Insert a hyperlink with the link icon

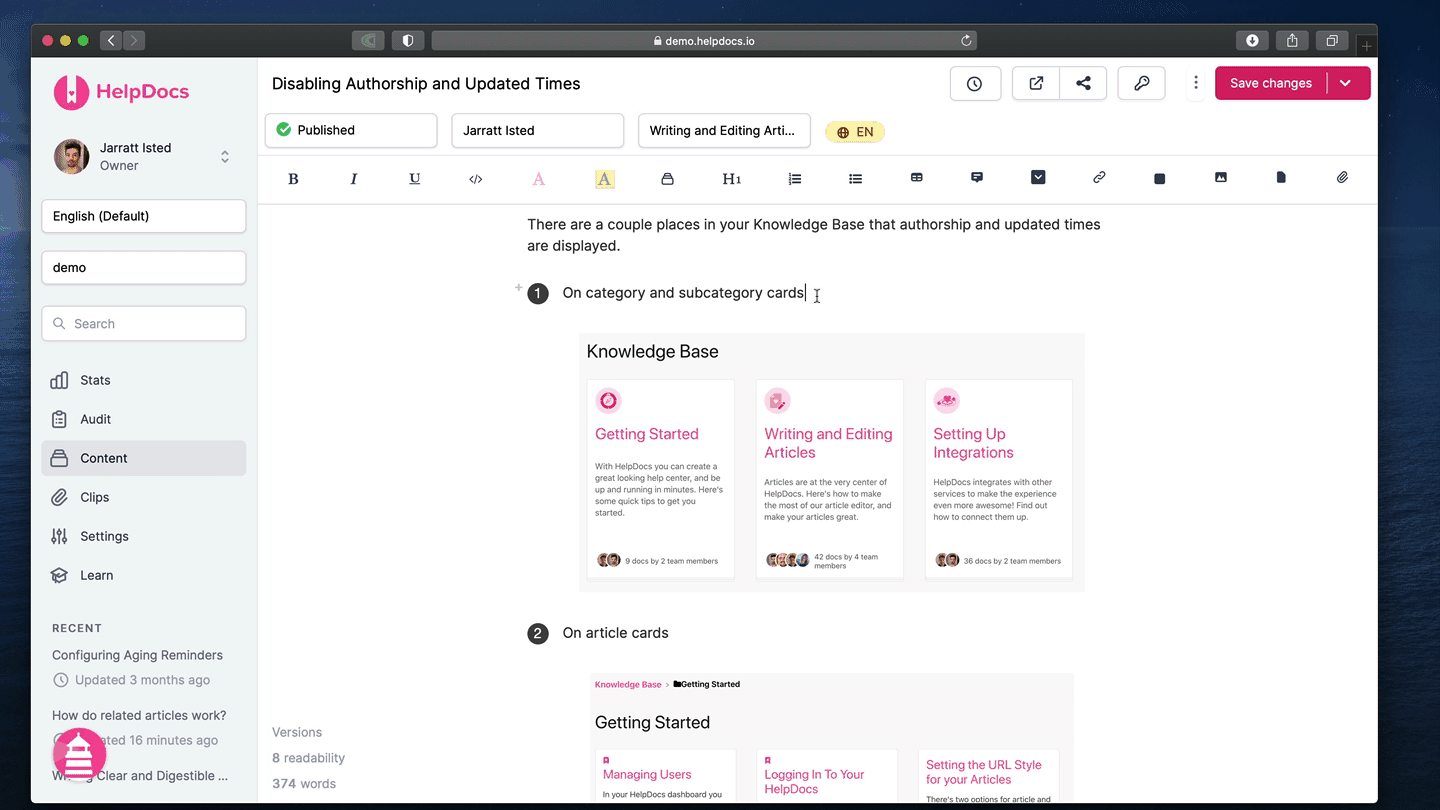[x=1099, y=177]
